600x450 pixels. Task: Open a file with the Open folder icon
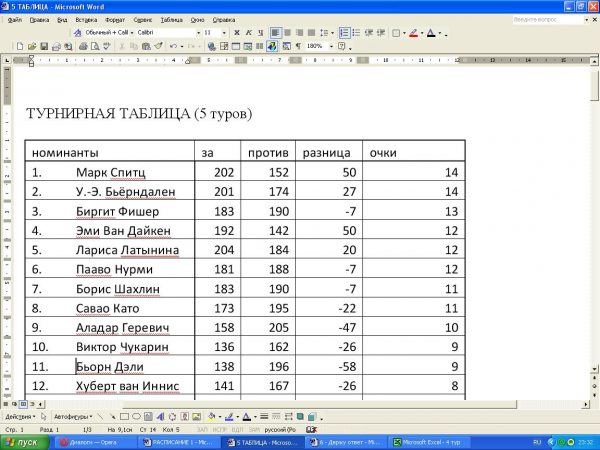pos(32,46)
